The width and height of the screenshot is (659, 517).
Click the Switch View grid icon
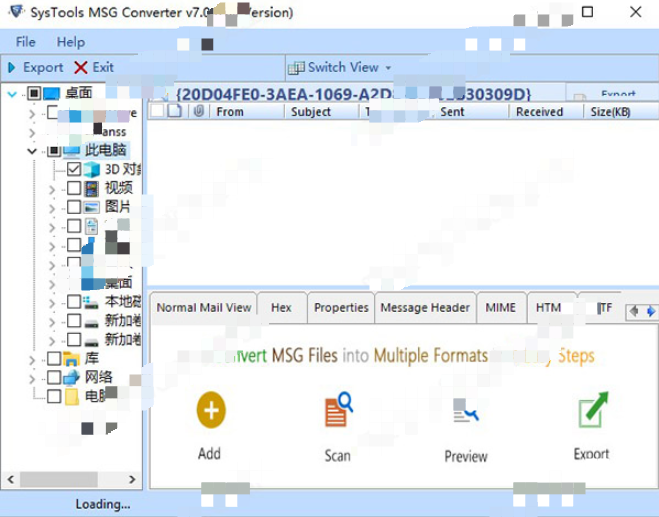[x=296, y=68]
